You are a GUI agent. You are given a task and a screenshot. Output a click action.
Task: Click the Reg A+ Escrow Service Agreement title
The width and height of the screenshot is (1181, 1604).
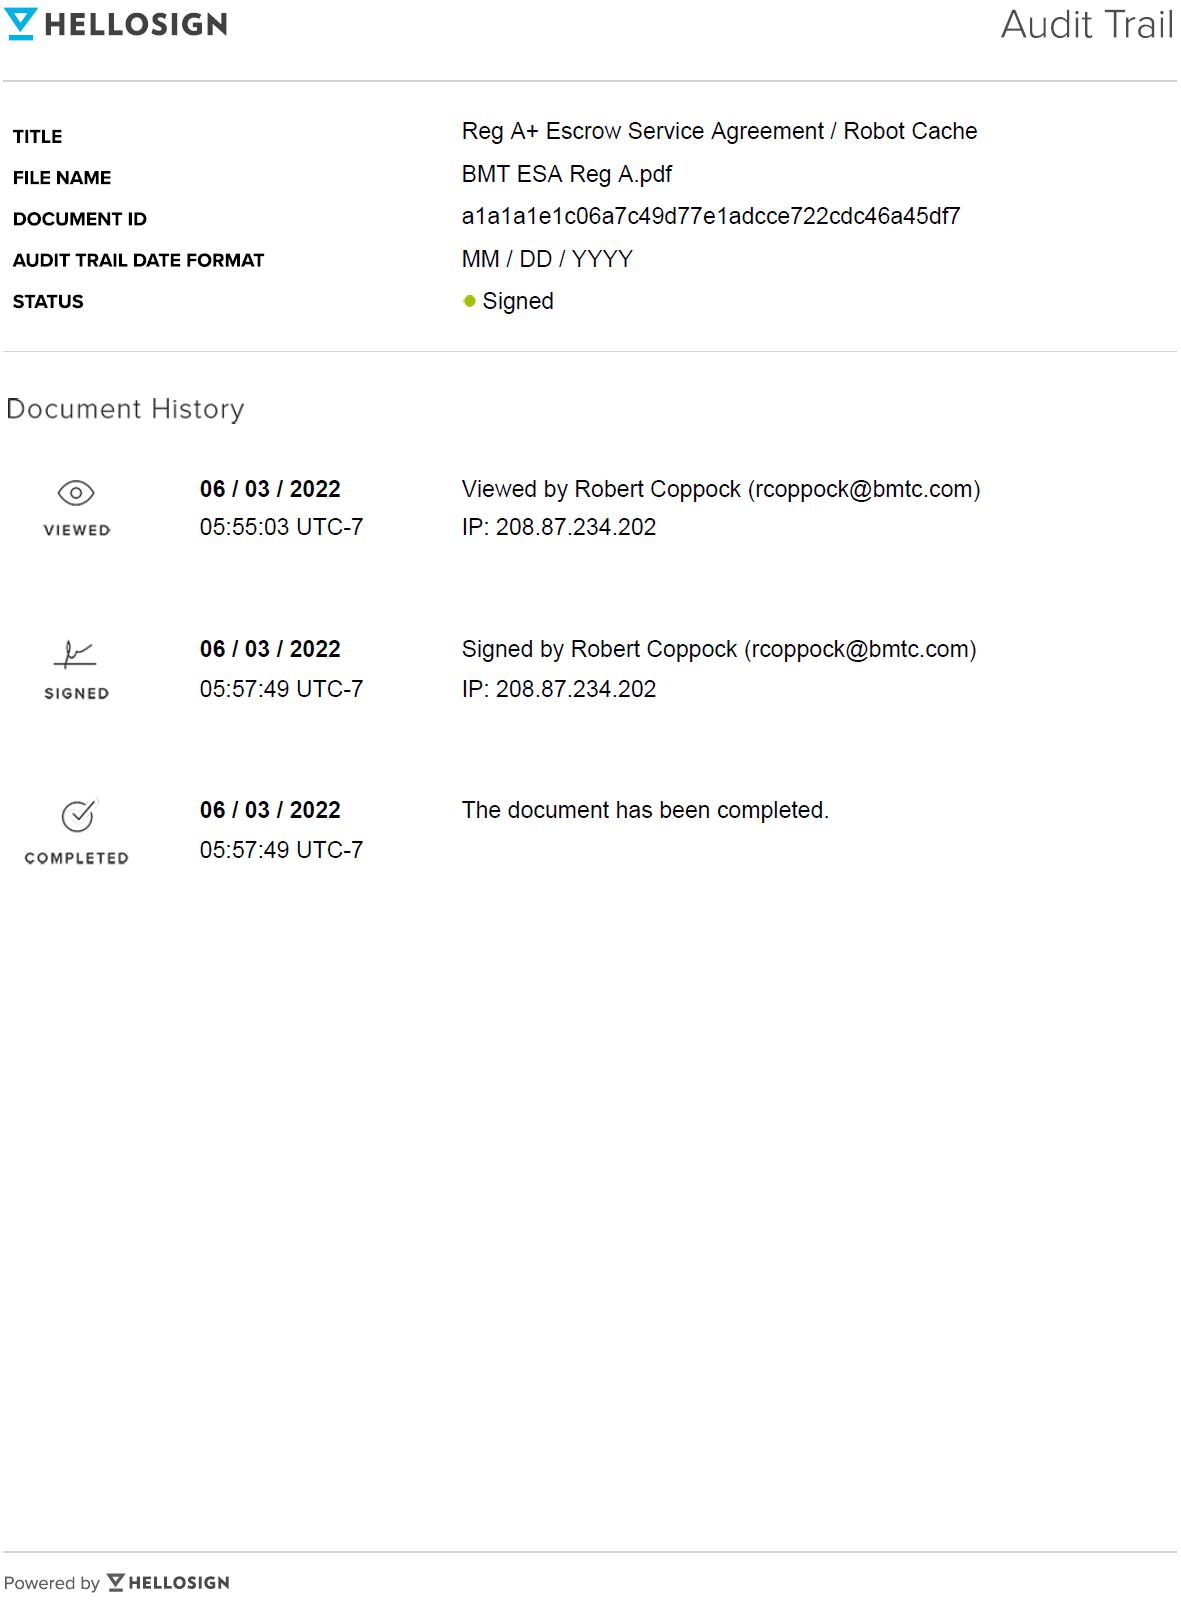[x=719, y=131]
